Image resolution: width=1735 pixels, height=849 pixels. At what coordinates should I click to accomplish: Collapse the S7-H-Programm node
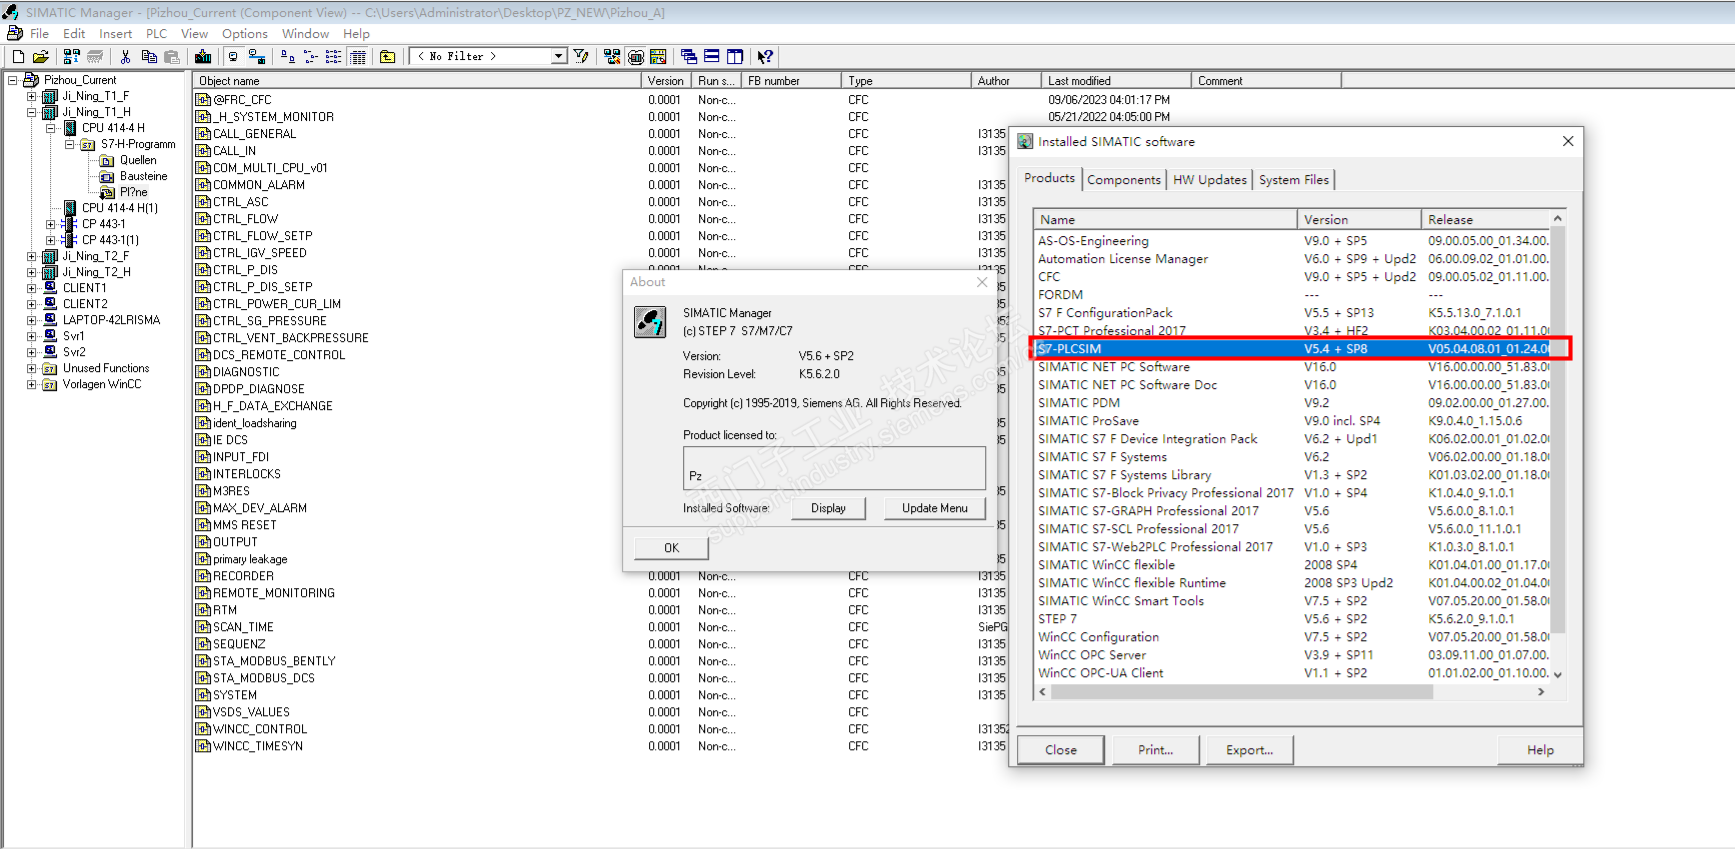click(70, 144)
